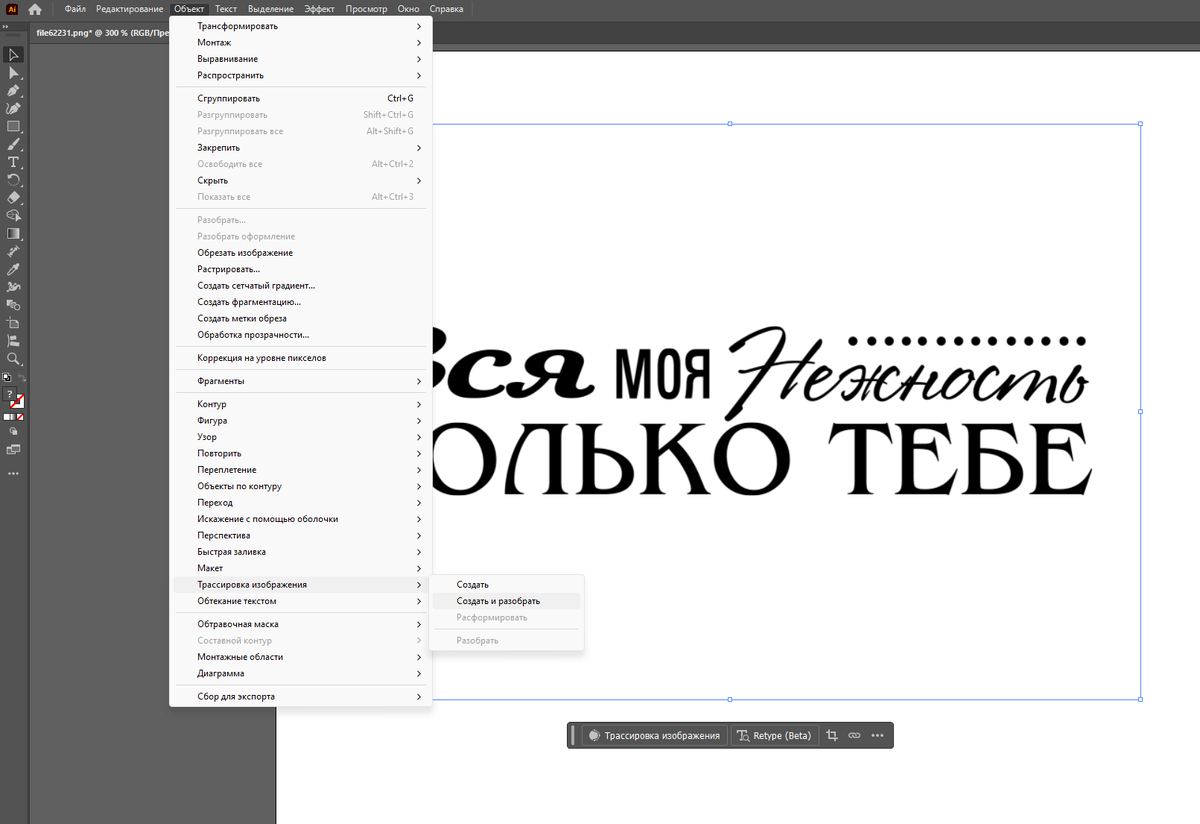This screenshot has height=824, width=1200.
Task: Choose Обработка прозрачности… entry
Action: pos(301,335)
